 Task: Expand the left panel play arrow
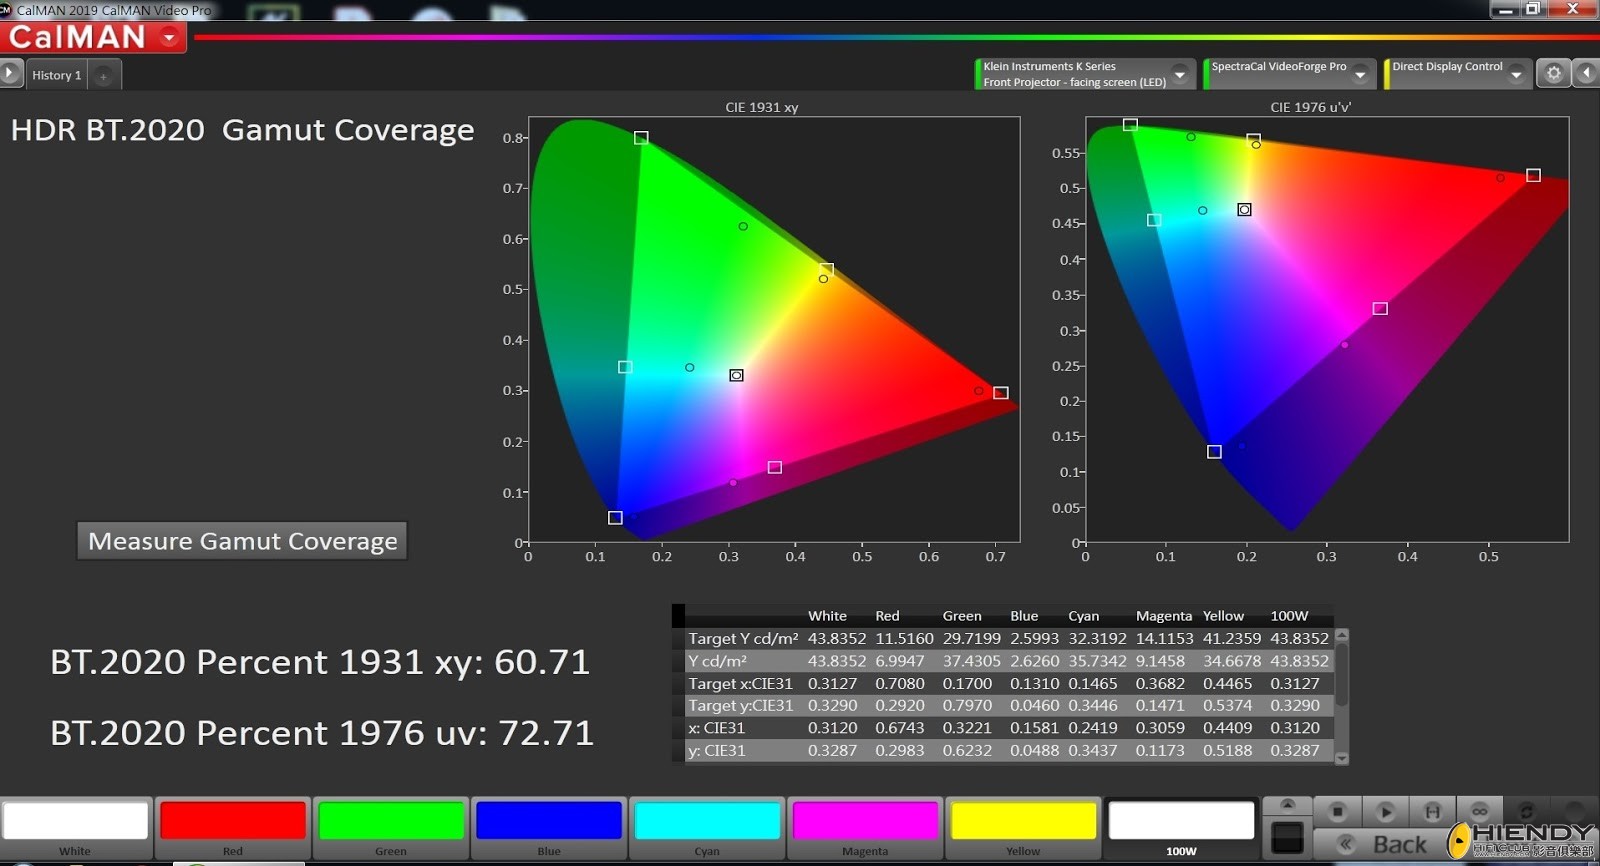(10, 73)
